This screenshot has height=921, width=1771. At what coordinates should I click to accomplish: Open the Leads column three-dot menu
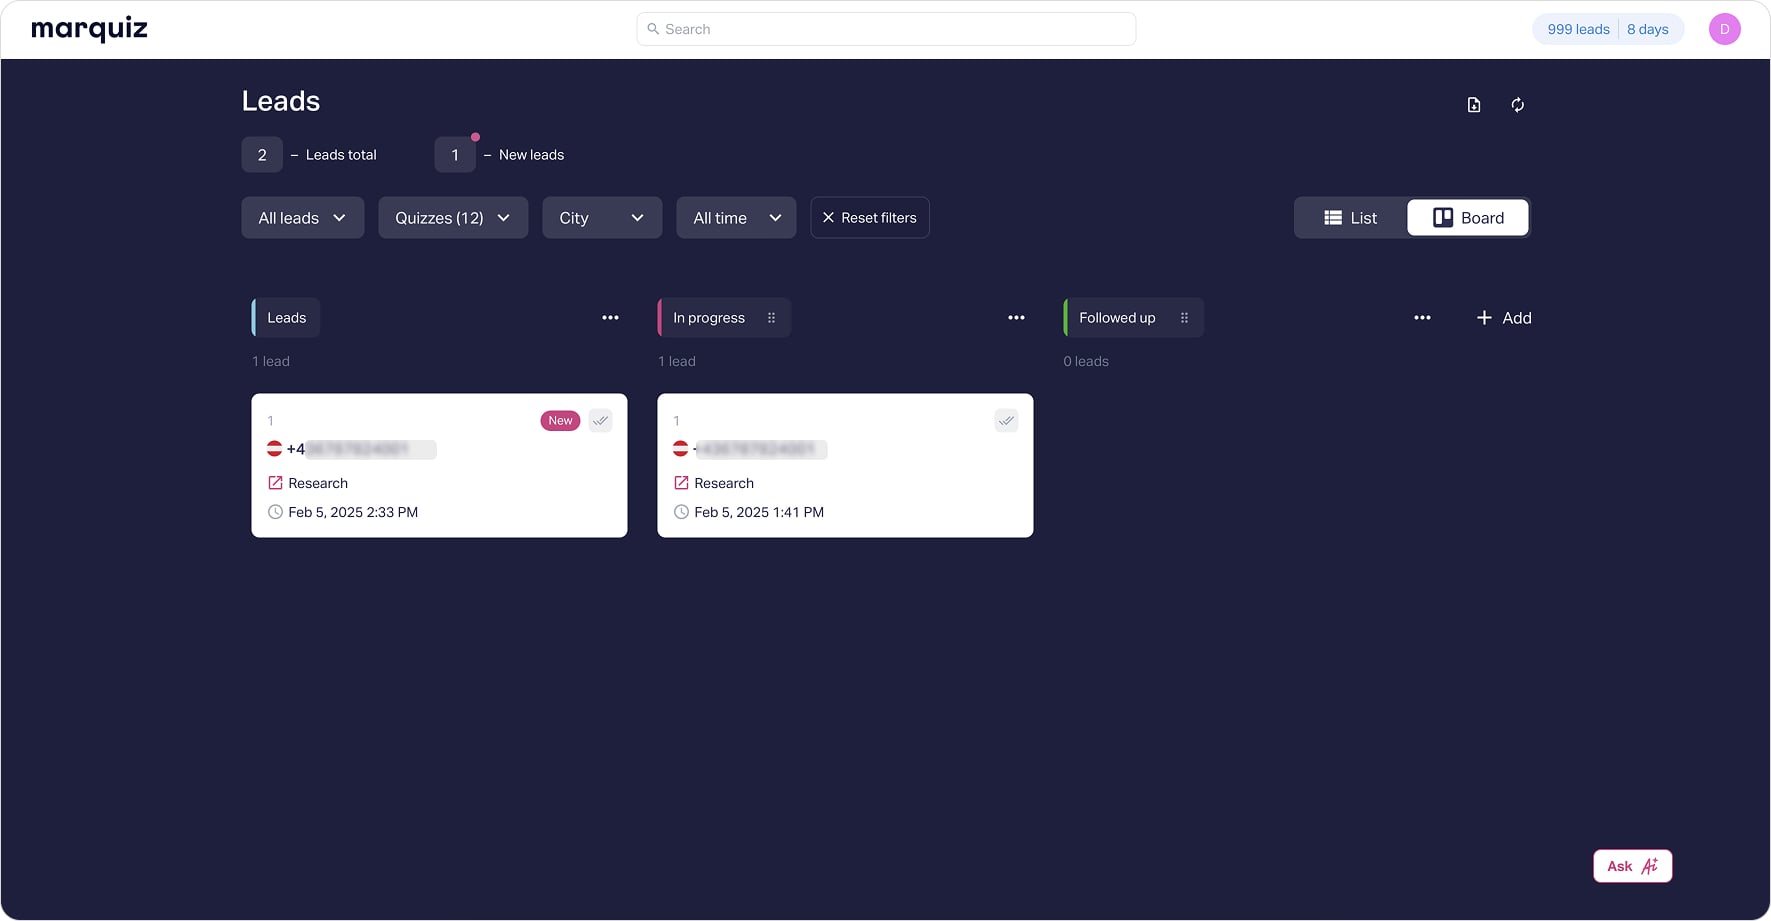610,318
